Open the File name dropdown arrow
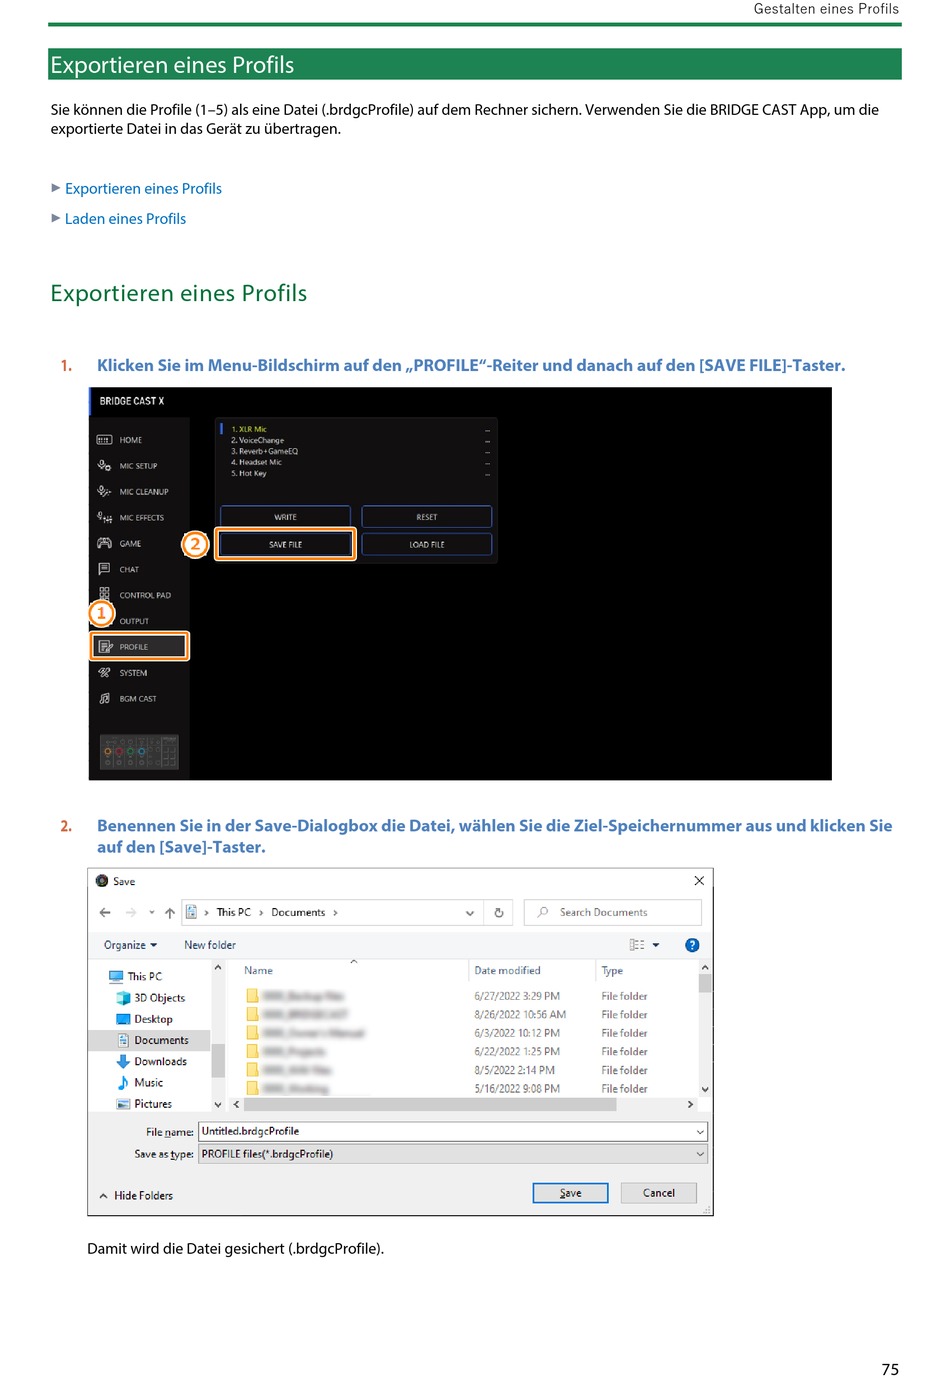 tap(700, 1131)
